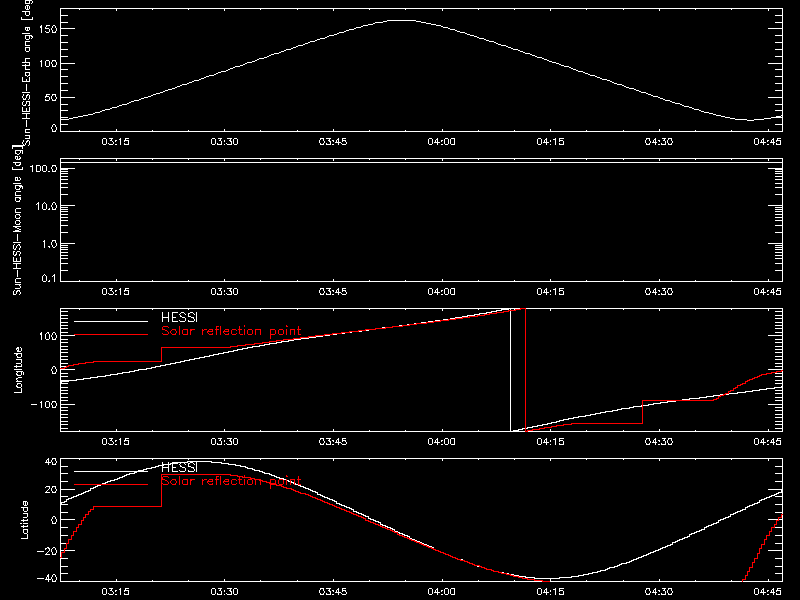The height and width of the screenshot is (600, 800).
Task: Click the -40 tick on Latitude axis
Action: click(47, 579)
